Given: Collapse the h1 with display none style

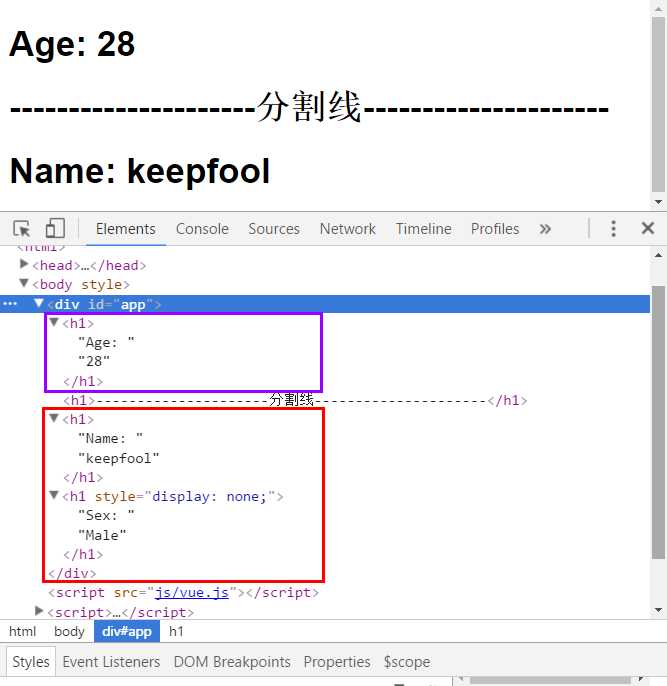Looking at the screenshot, I should [54, 496].
